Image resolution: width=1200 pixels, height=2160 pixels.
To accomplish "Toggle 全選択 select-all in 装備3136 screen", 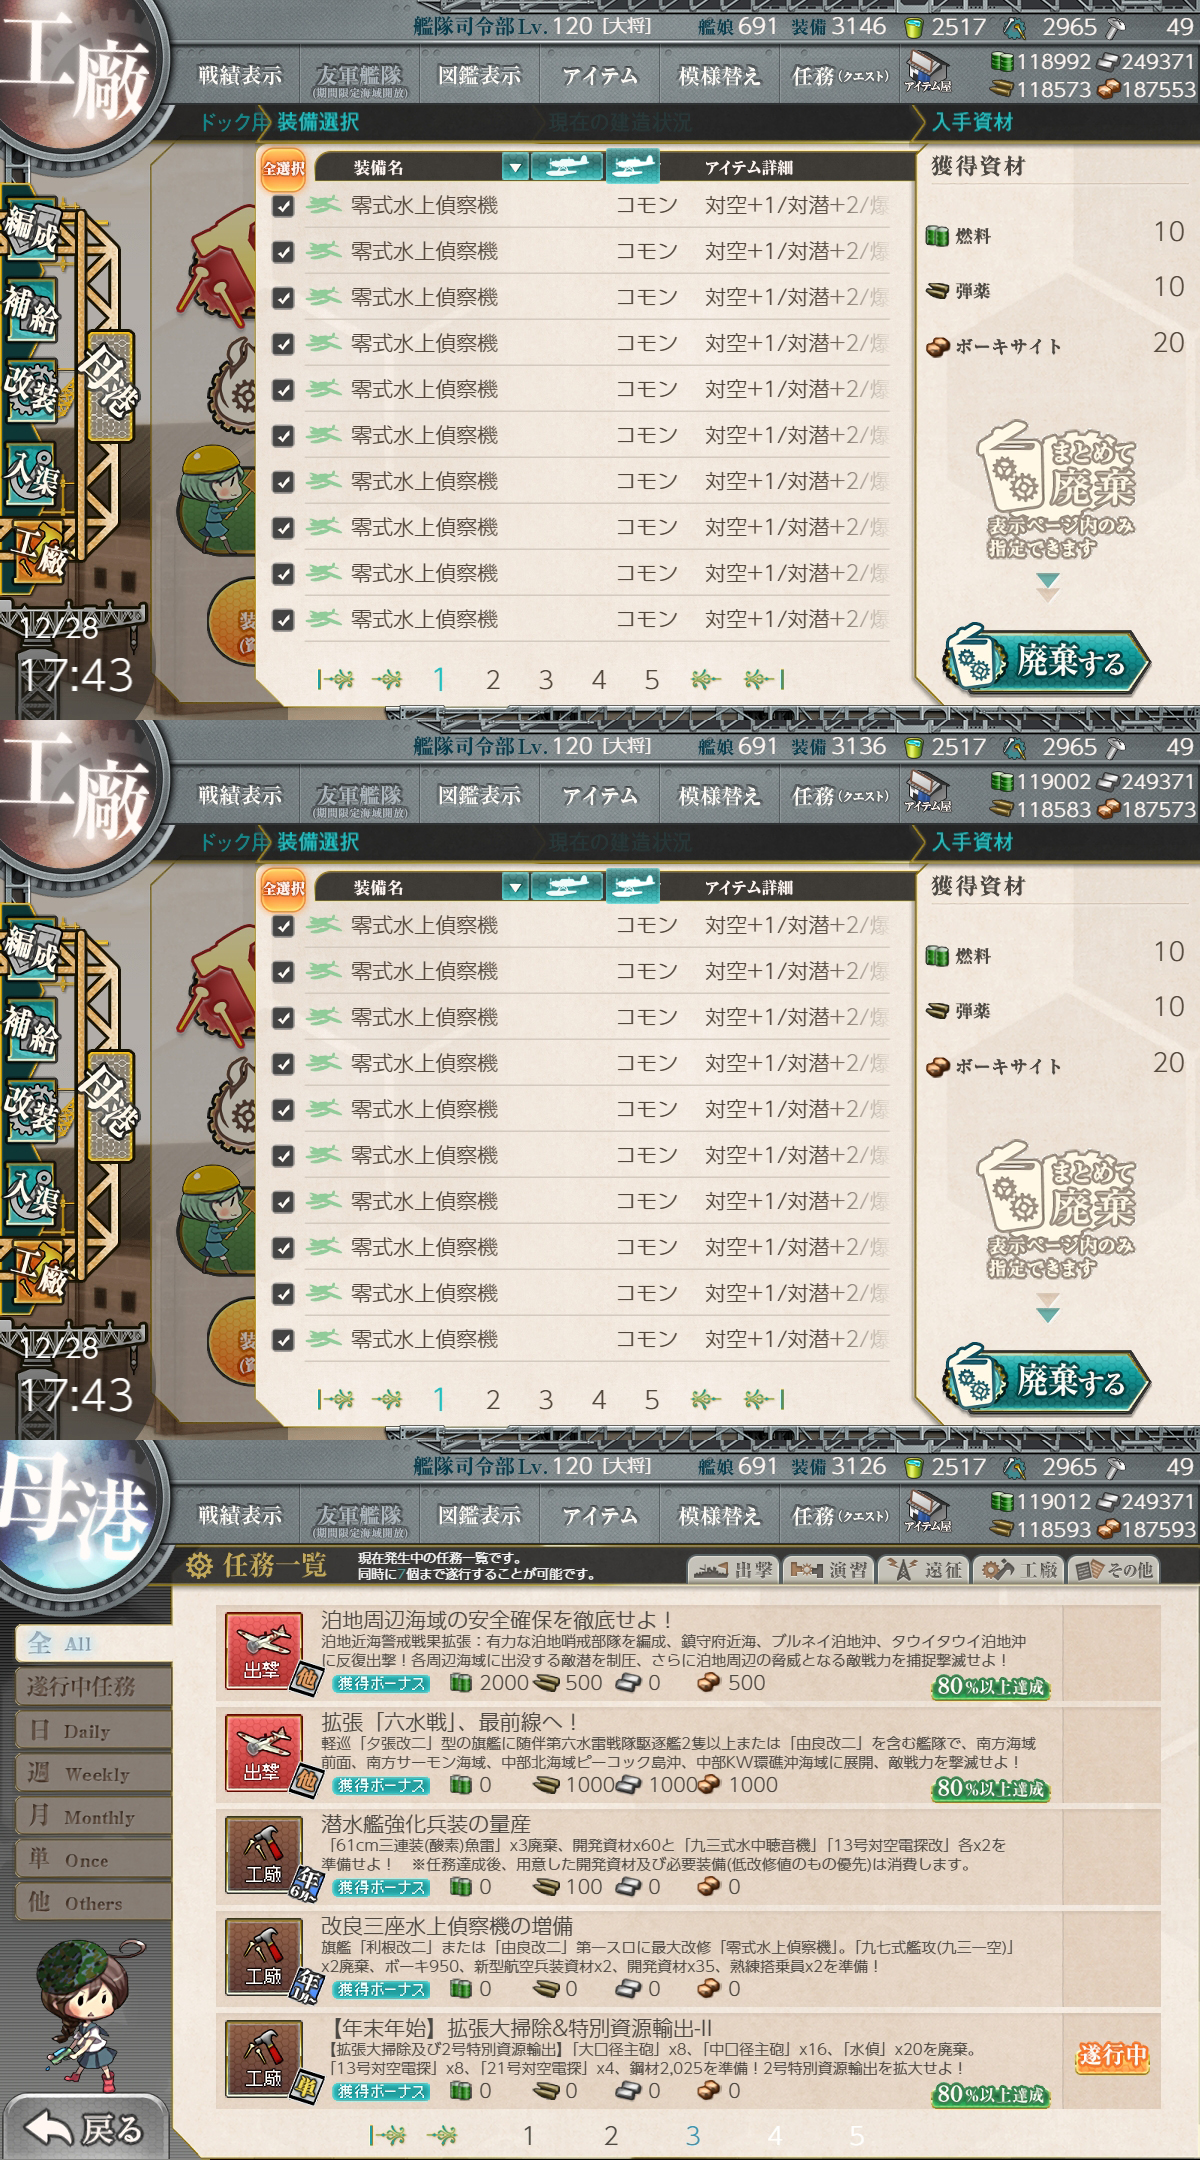I will pos(284,887).
